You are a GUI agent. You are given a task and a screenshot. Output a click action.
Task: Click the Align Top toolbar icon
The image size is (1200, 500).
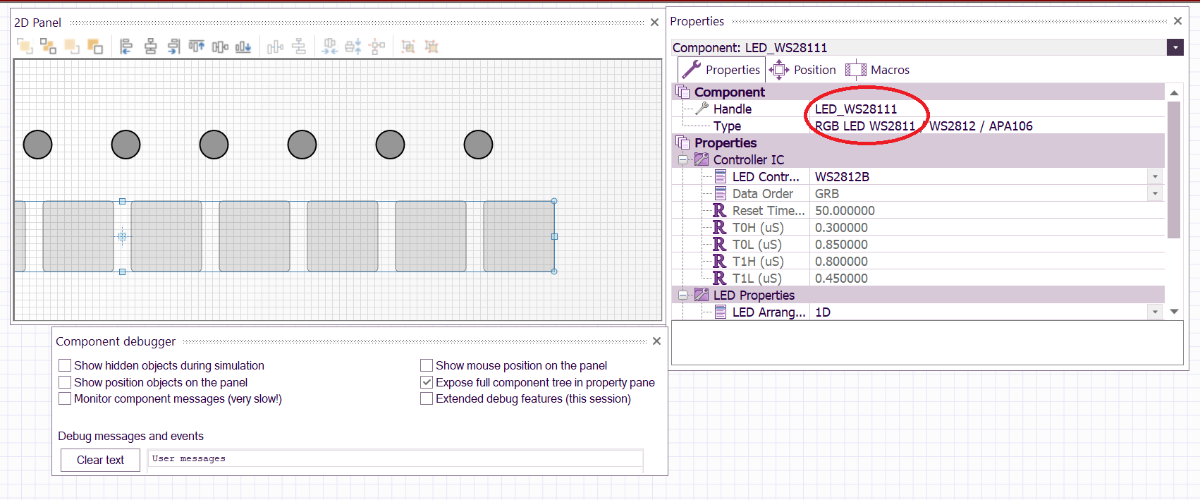tap(197, 46)
